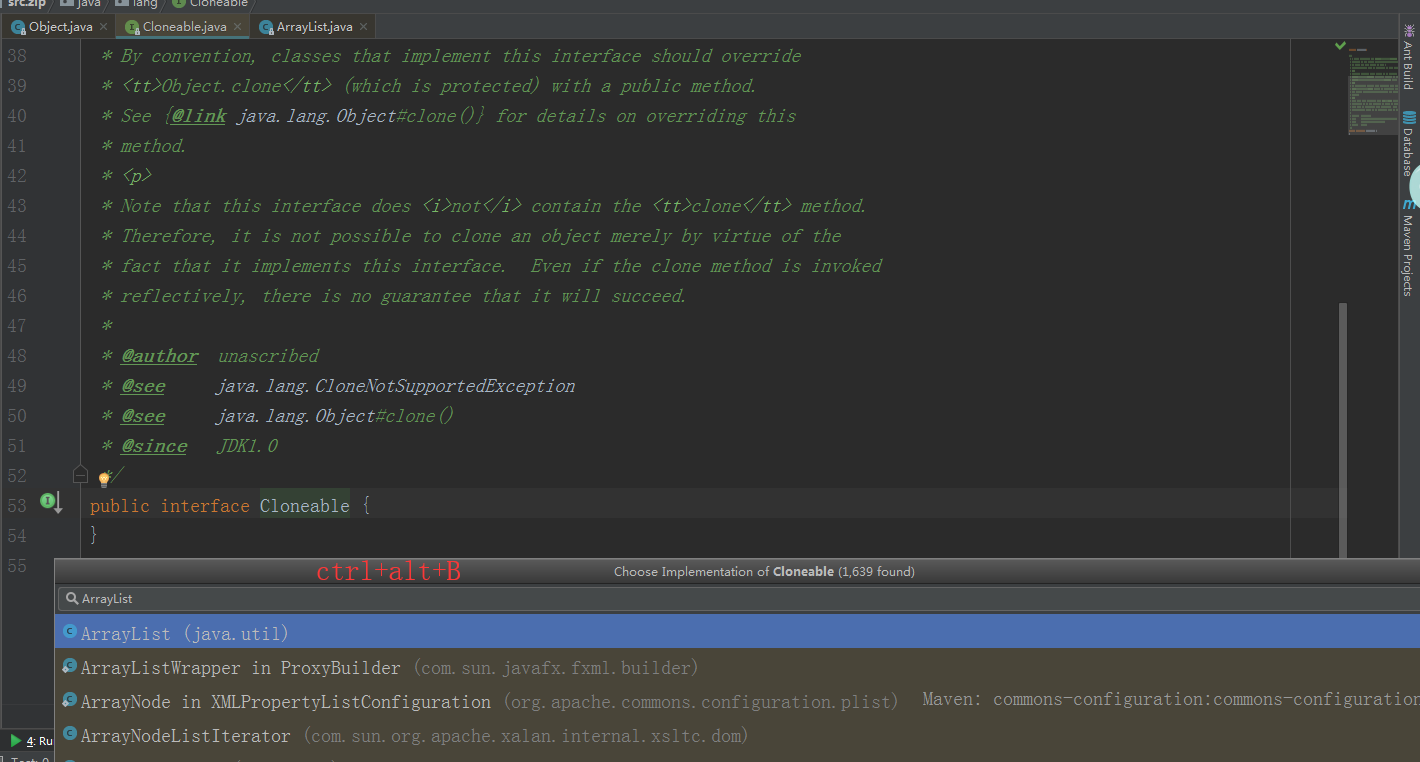
Task: Click the 'JDK1.0' text
Action: pyautogui.click(x=247, y=446)
